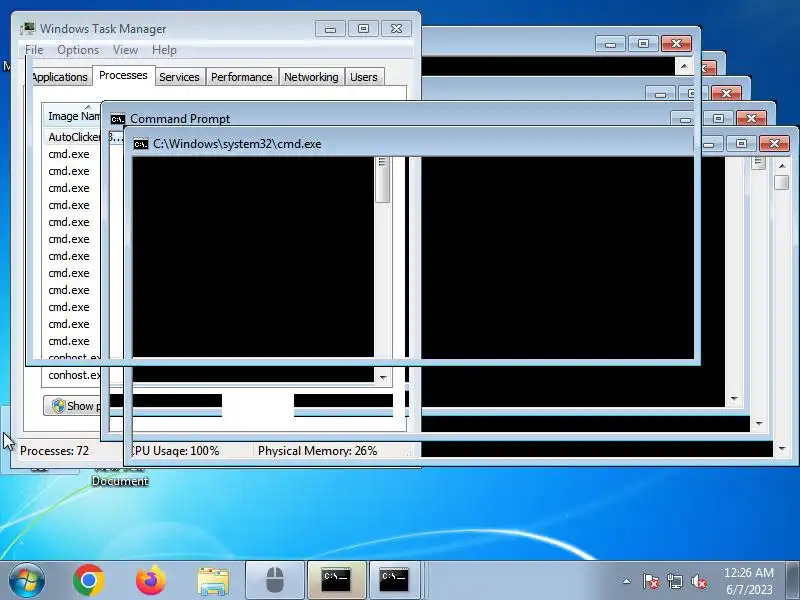The width and height of the screenshot is (800, 600).
Task: Click the Task Manager title bar icon
Action: [x=28, y=28]
